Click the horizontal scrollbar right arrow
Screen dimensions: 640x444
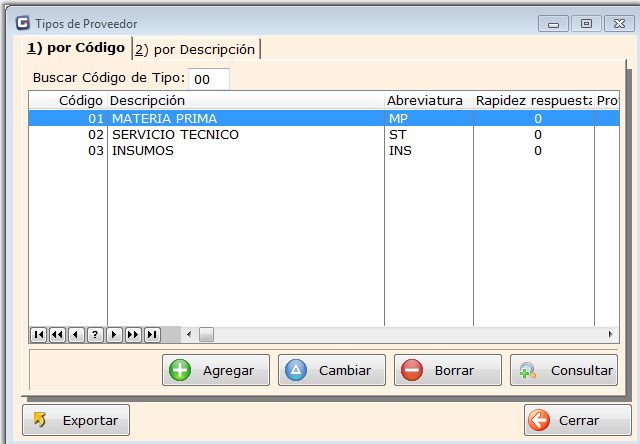point(612,335)
